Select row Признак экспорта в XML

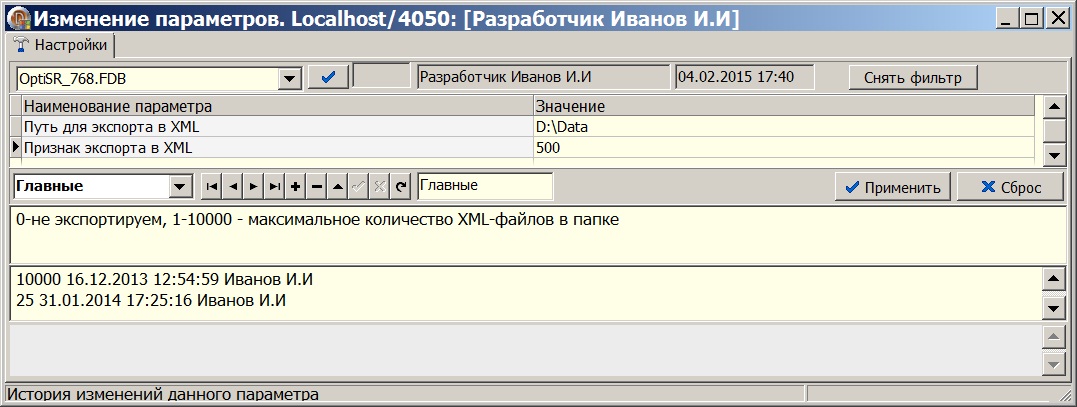point(277,147)
